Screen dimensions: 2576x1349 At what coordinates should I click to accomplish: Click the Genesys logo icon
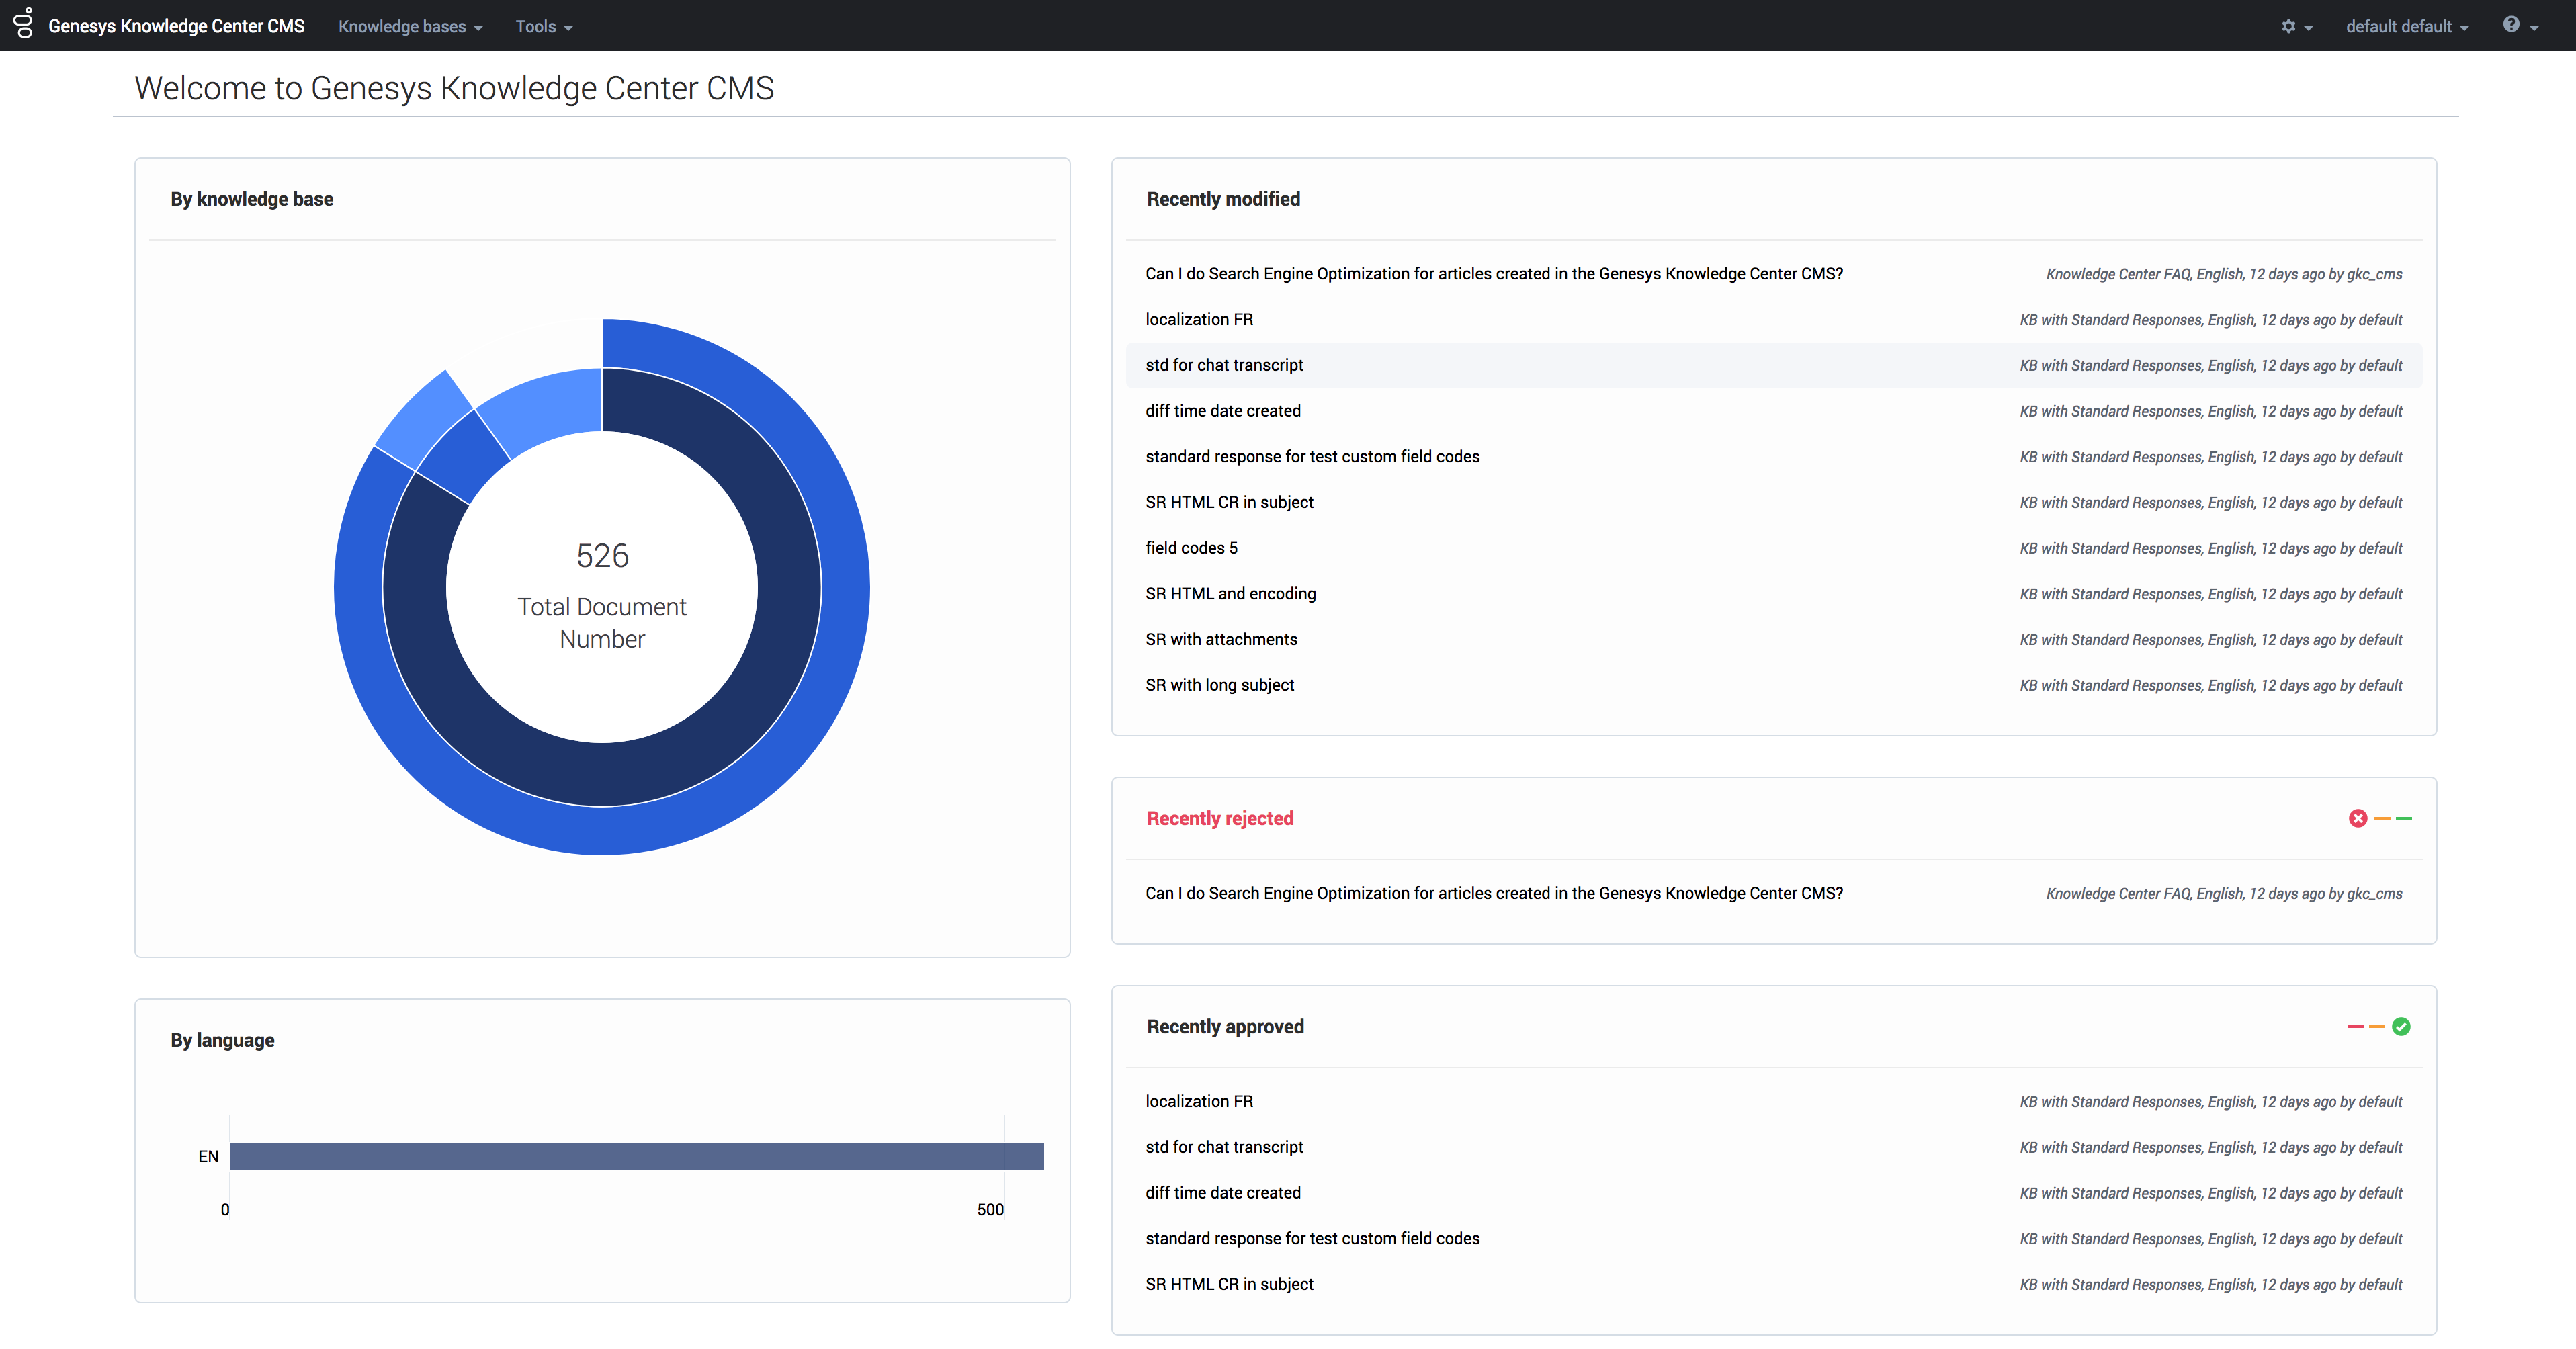24,24
